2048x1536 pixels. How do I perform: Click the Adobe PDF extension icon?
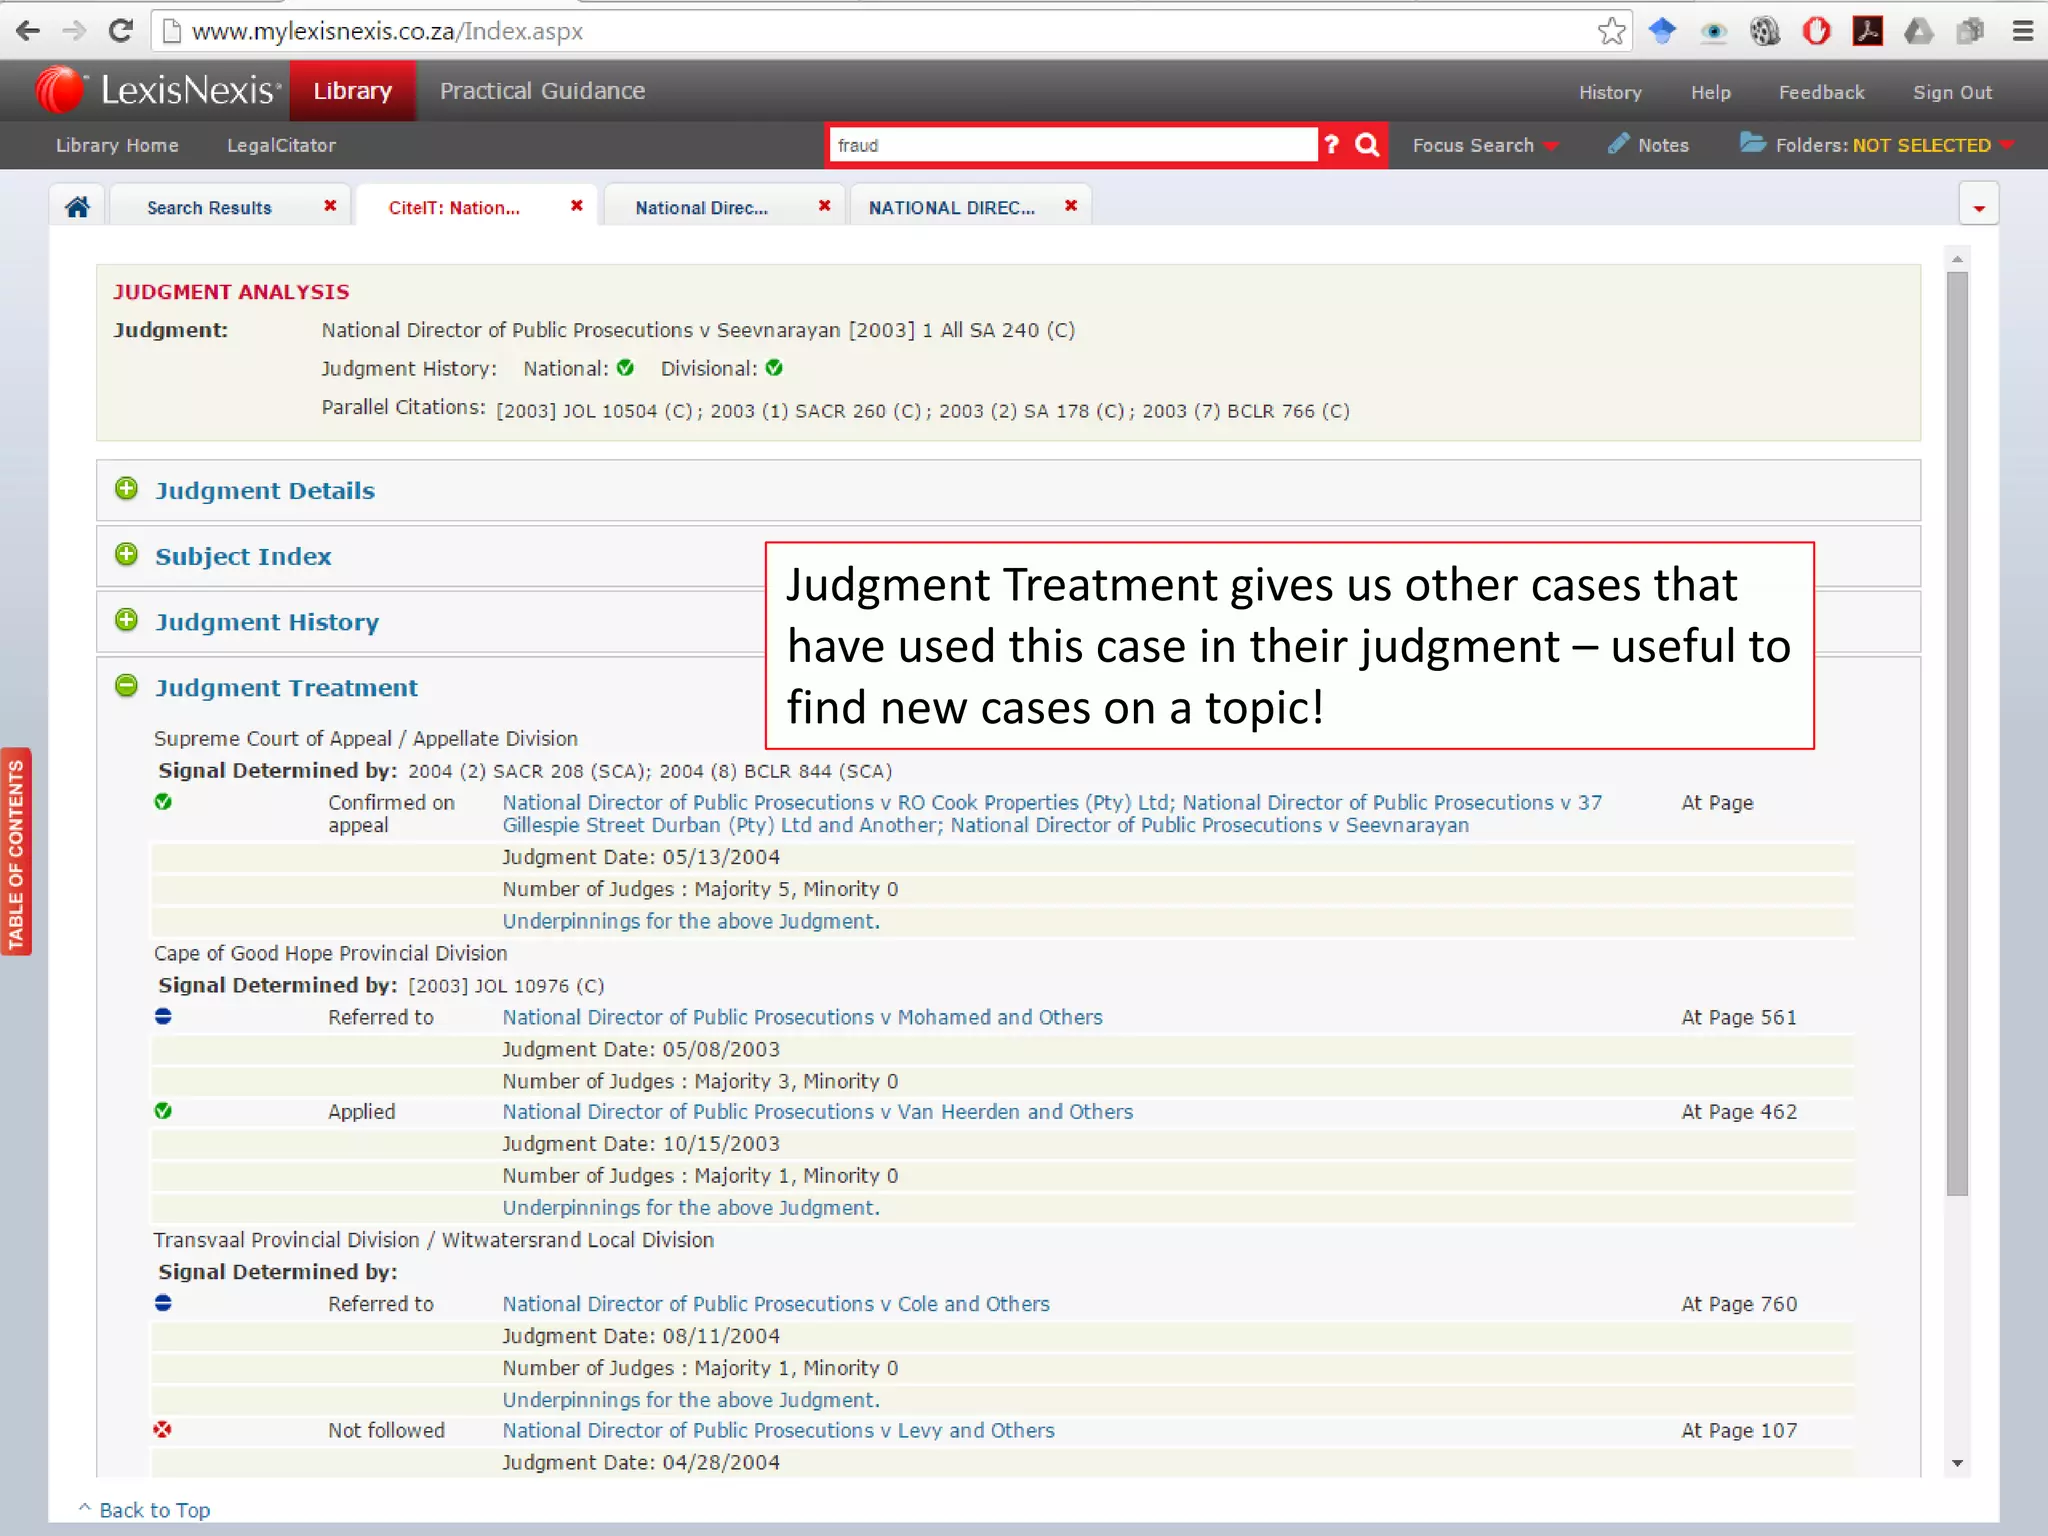(1867, 31)
